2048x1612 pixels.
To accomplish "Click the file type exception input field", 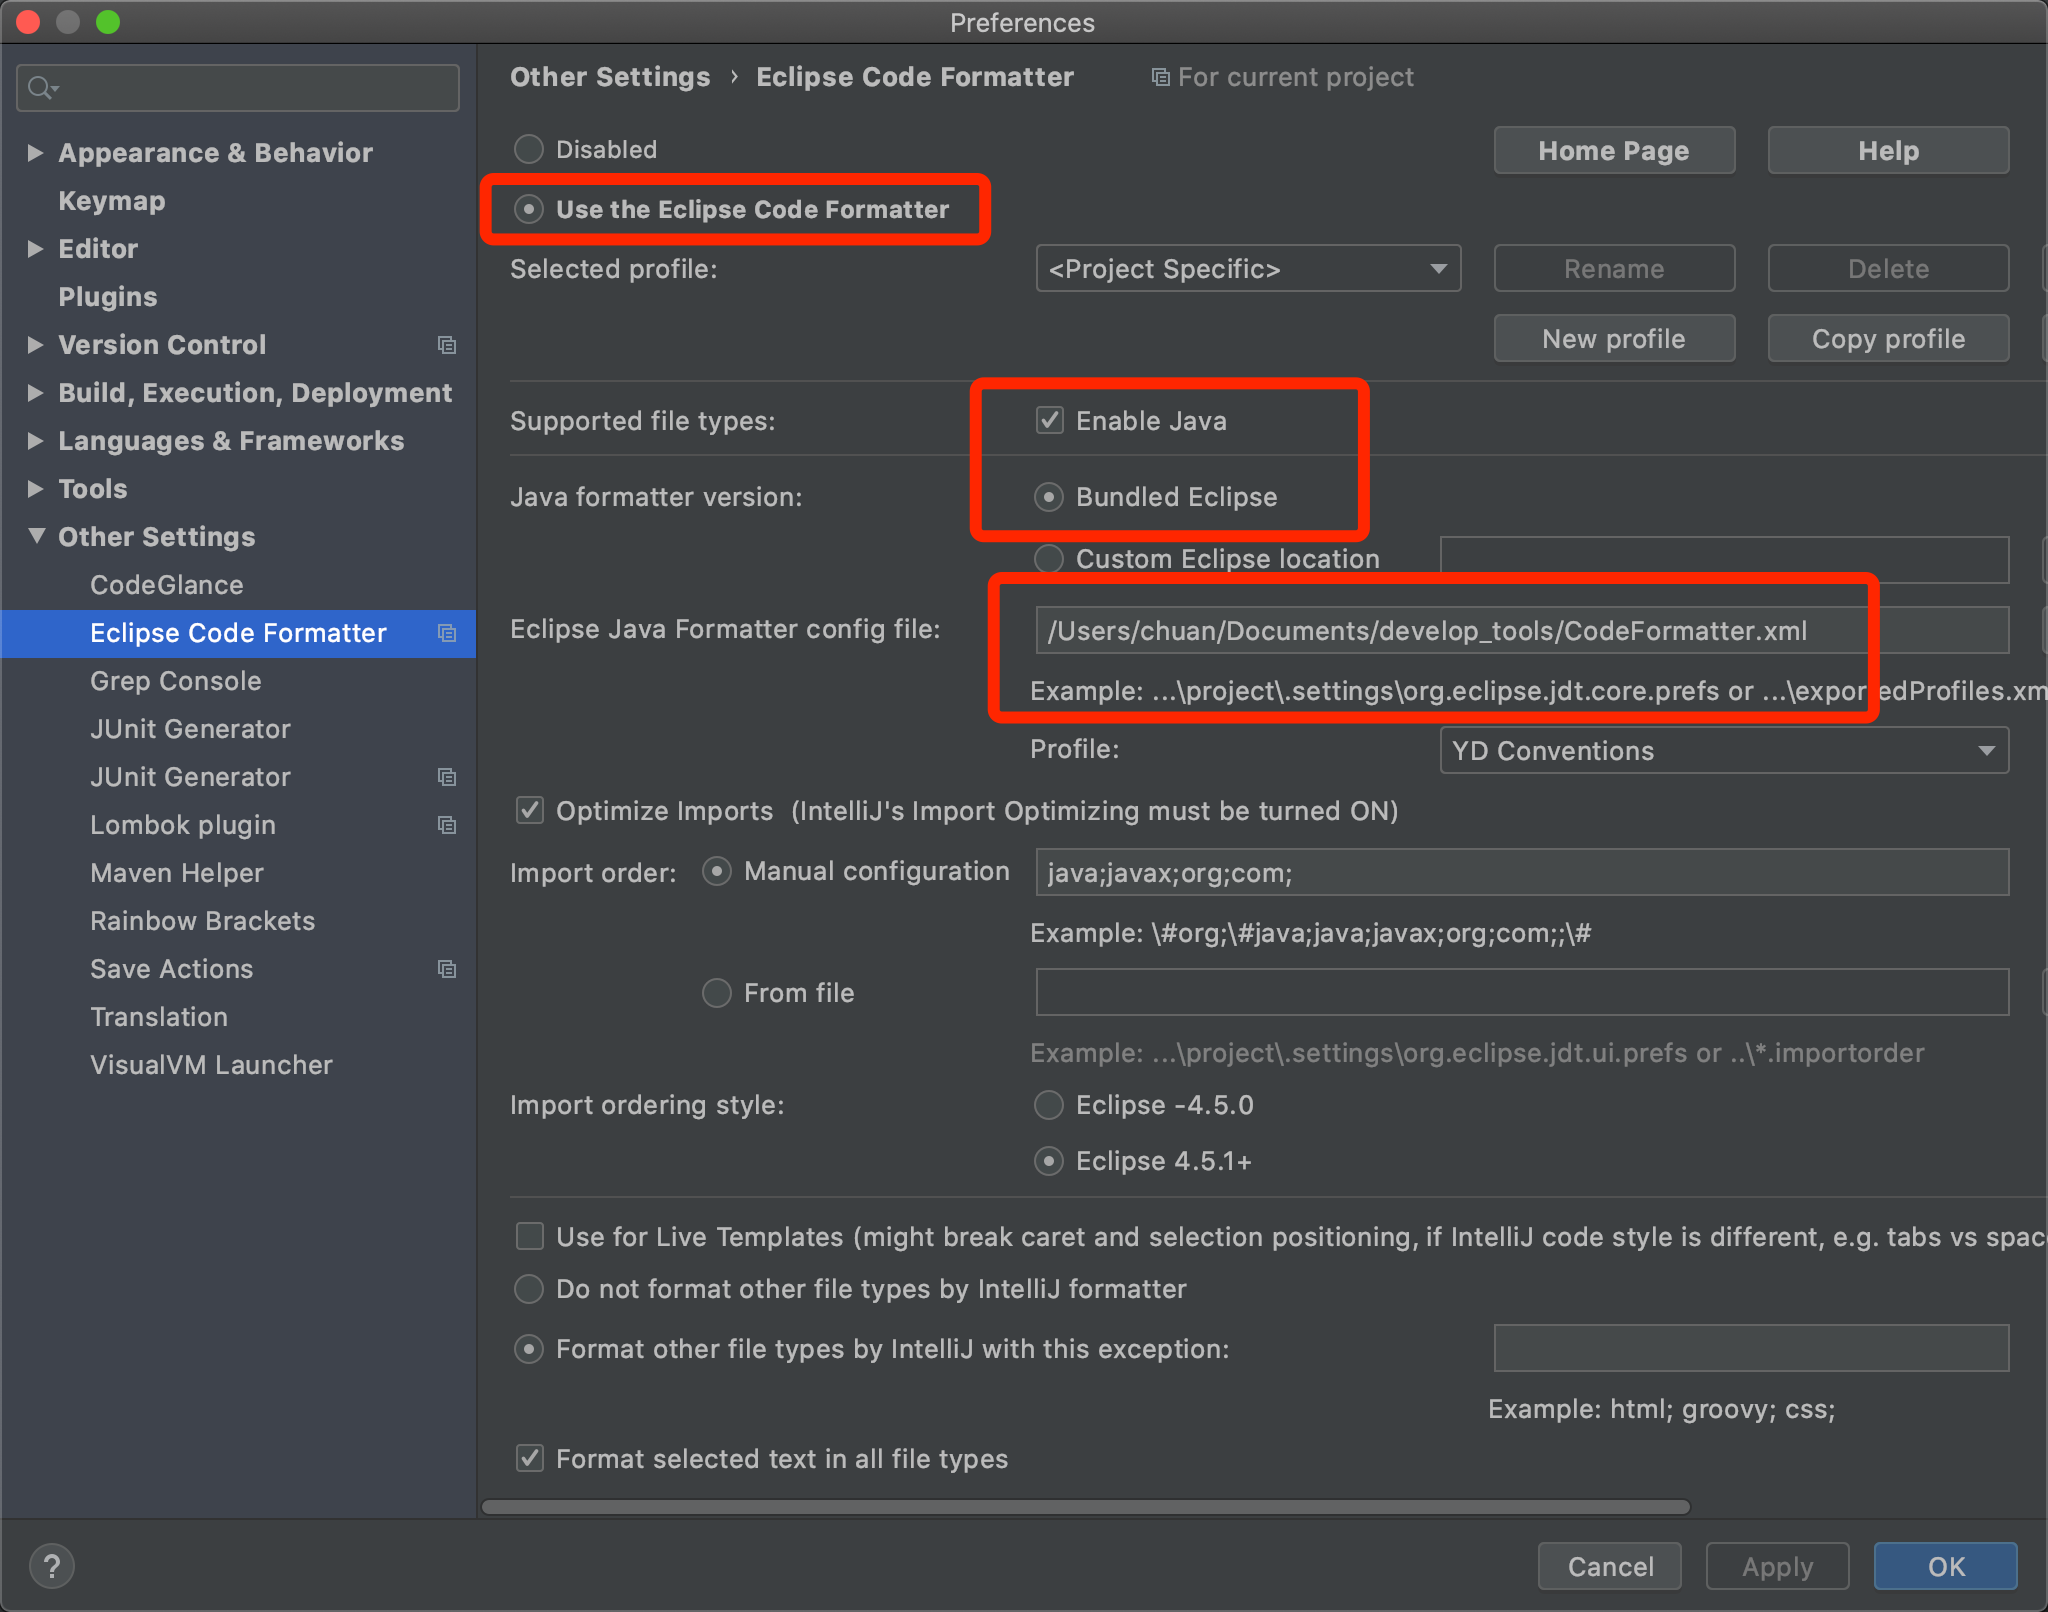I will (x=1751, y=1348).
